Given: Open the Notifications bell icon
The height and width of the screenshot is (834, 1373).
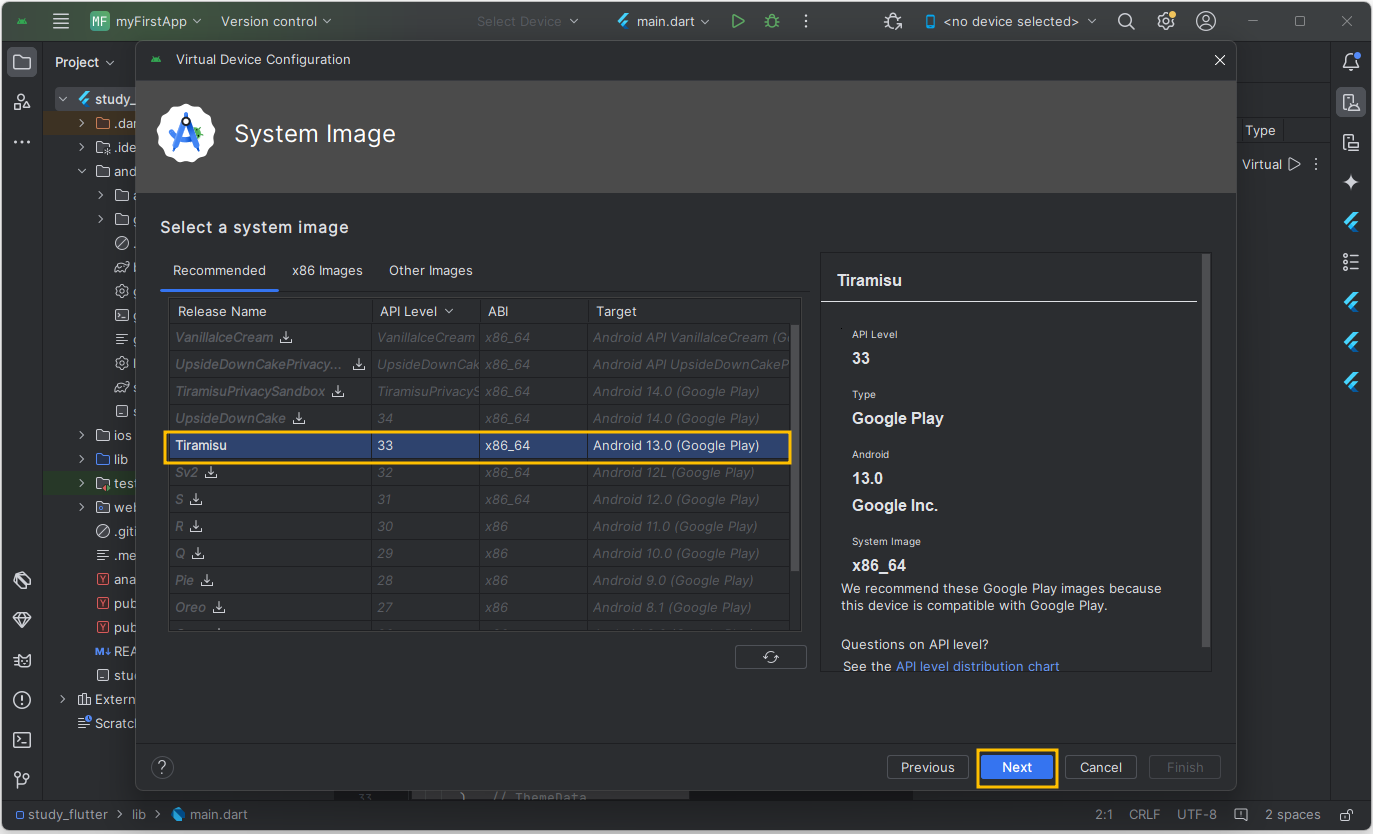Looking at the screenshot, I should coord(1351,62).
